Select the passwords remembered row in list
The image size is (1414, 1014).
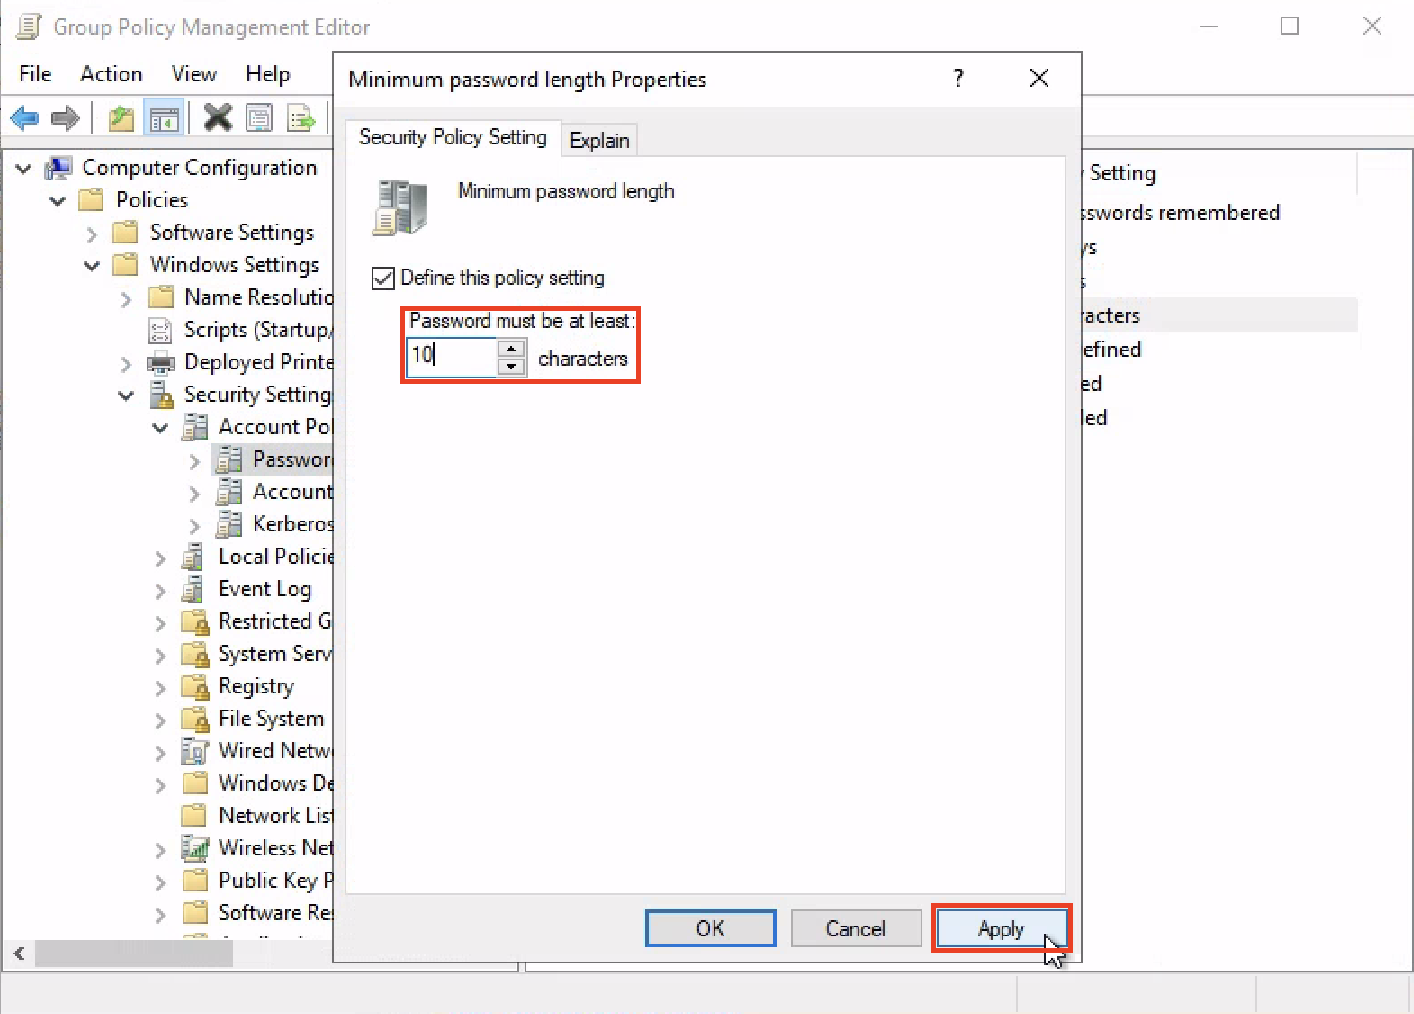click(1220, 213)
